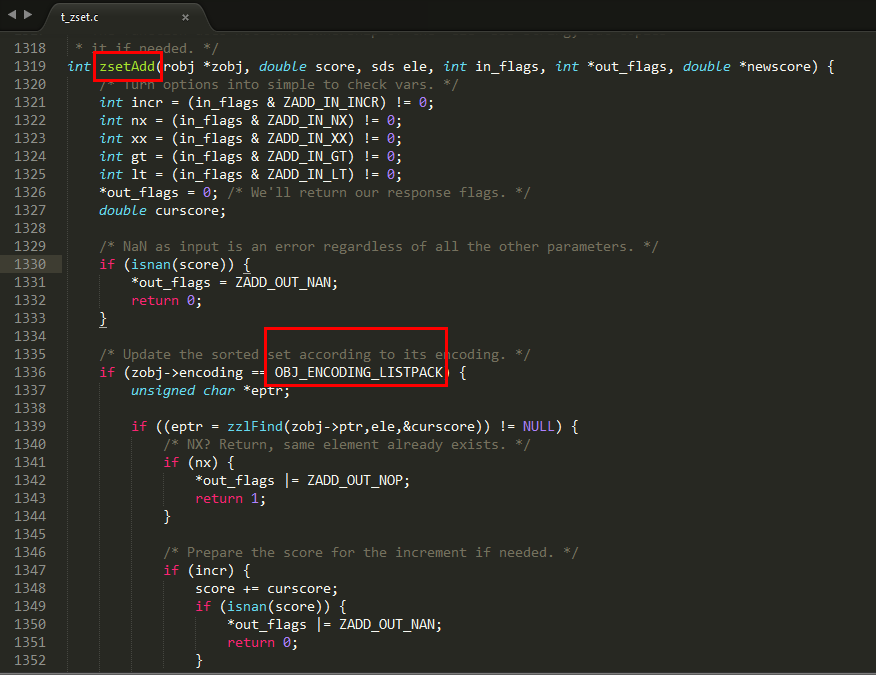Close the t_zset.c tab

(185, 17)
